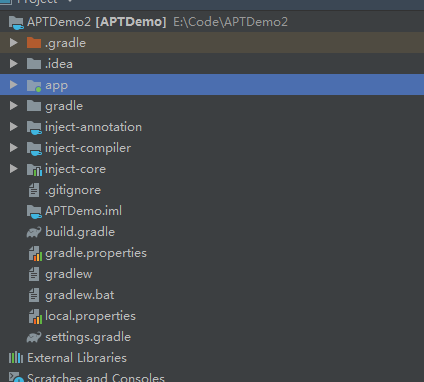This screenshot has width=424, height=382.
Task: Click the APTDemo.iml module file icon
Action: pos(34,211)
